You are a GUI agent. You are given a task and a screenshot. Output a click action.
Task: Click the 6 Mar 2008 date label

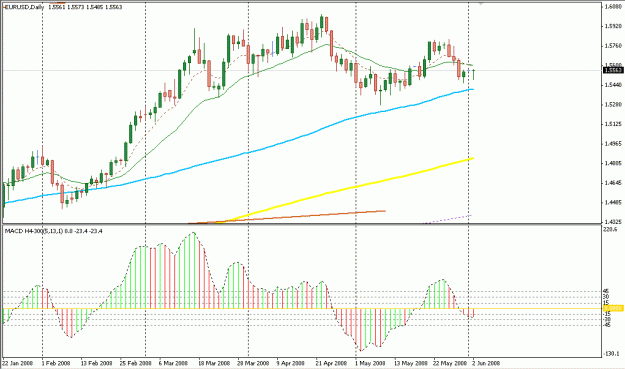click(173, 363)
